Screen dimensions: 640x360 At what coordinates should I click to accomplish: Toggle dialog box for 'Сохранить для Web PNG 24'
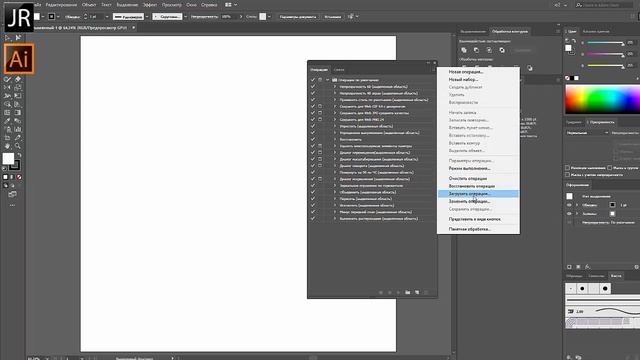[320, 120]
